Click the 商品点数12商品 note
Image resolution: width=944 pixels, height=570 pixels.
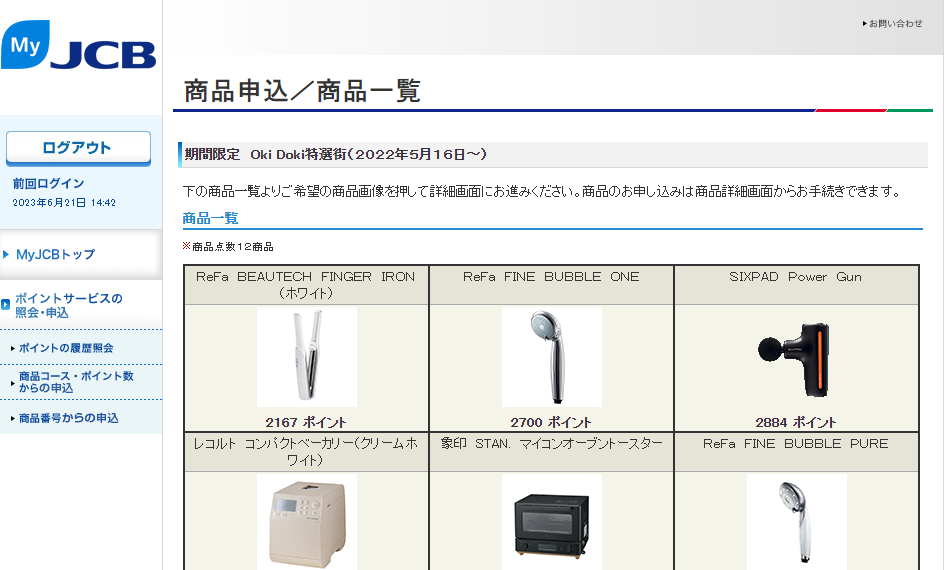pos(228,246)
